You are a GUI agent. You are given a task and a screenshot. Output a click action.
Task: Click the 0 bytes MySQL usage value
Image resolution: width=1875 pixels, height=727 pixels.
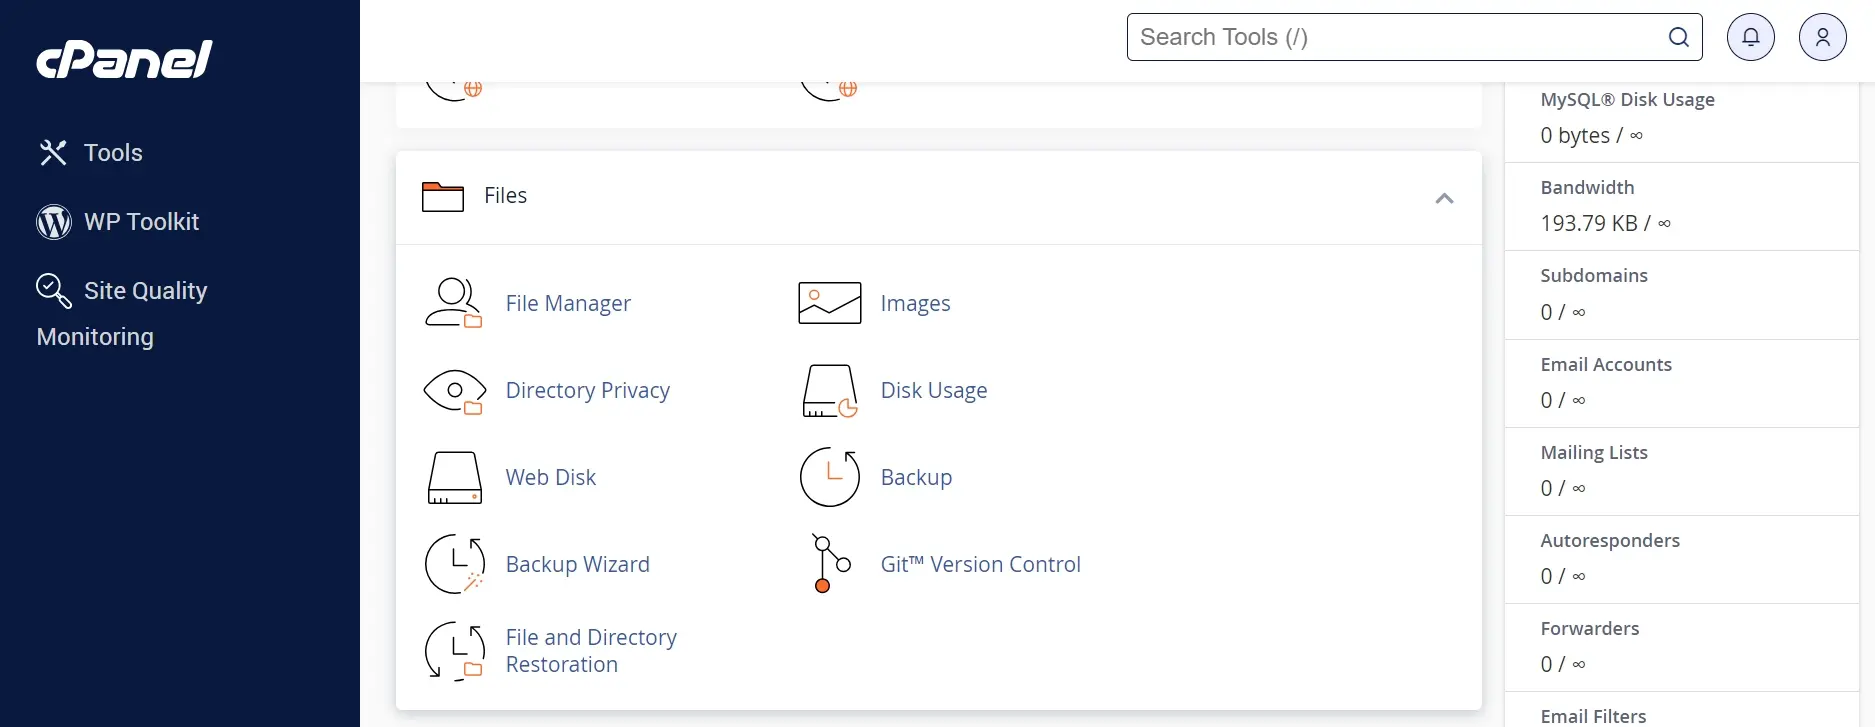(1591, 135)
